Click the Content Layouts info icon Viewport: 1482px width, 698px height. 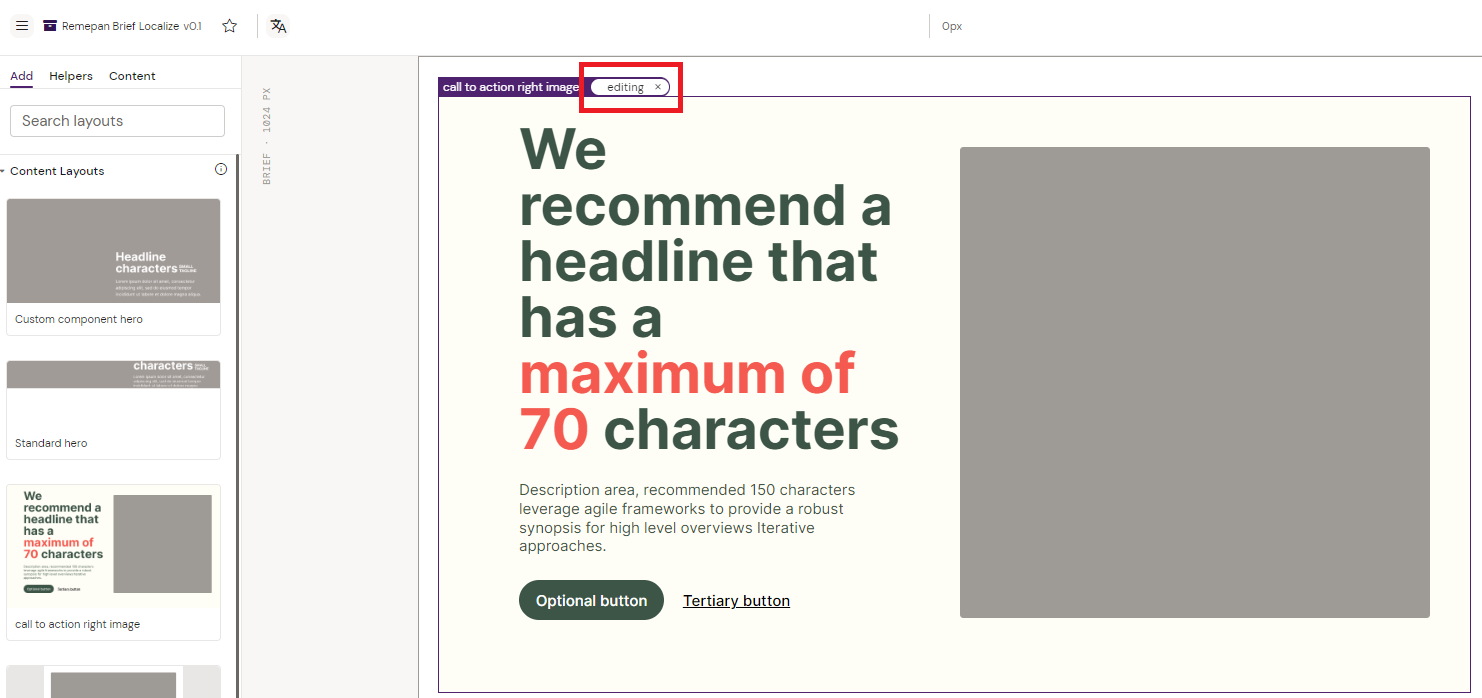(221, 170)
